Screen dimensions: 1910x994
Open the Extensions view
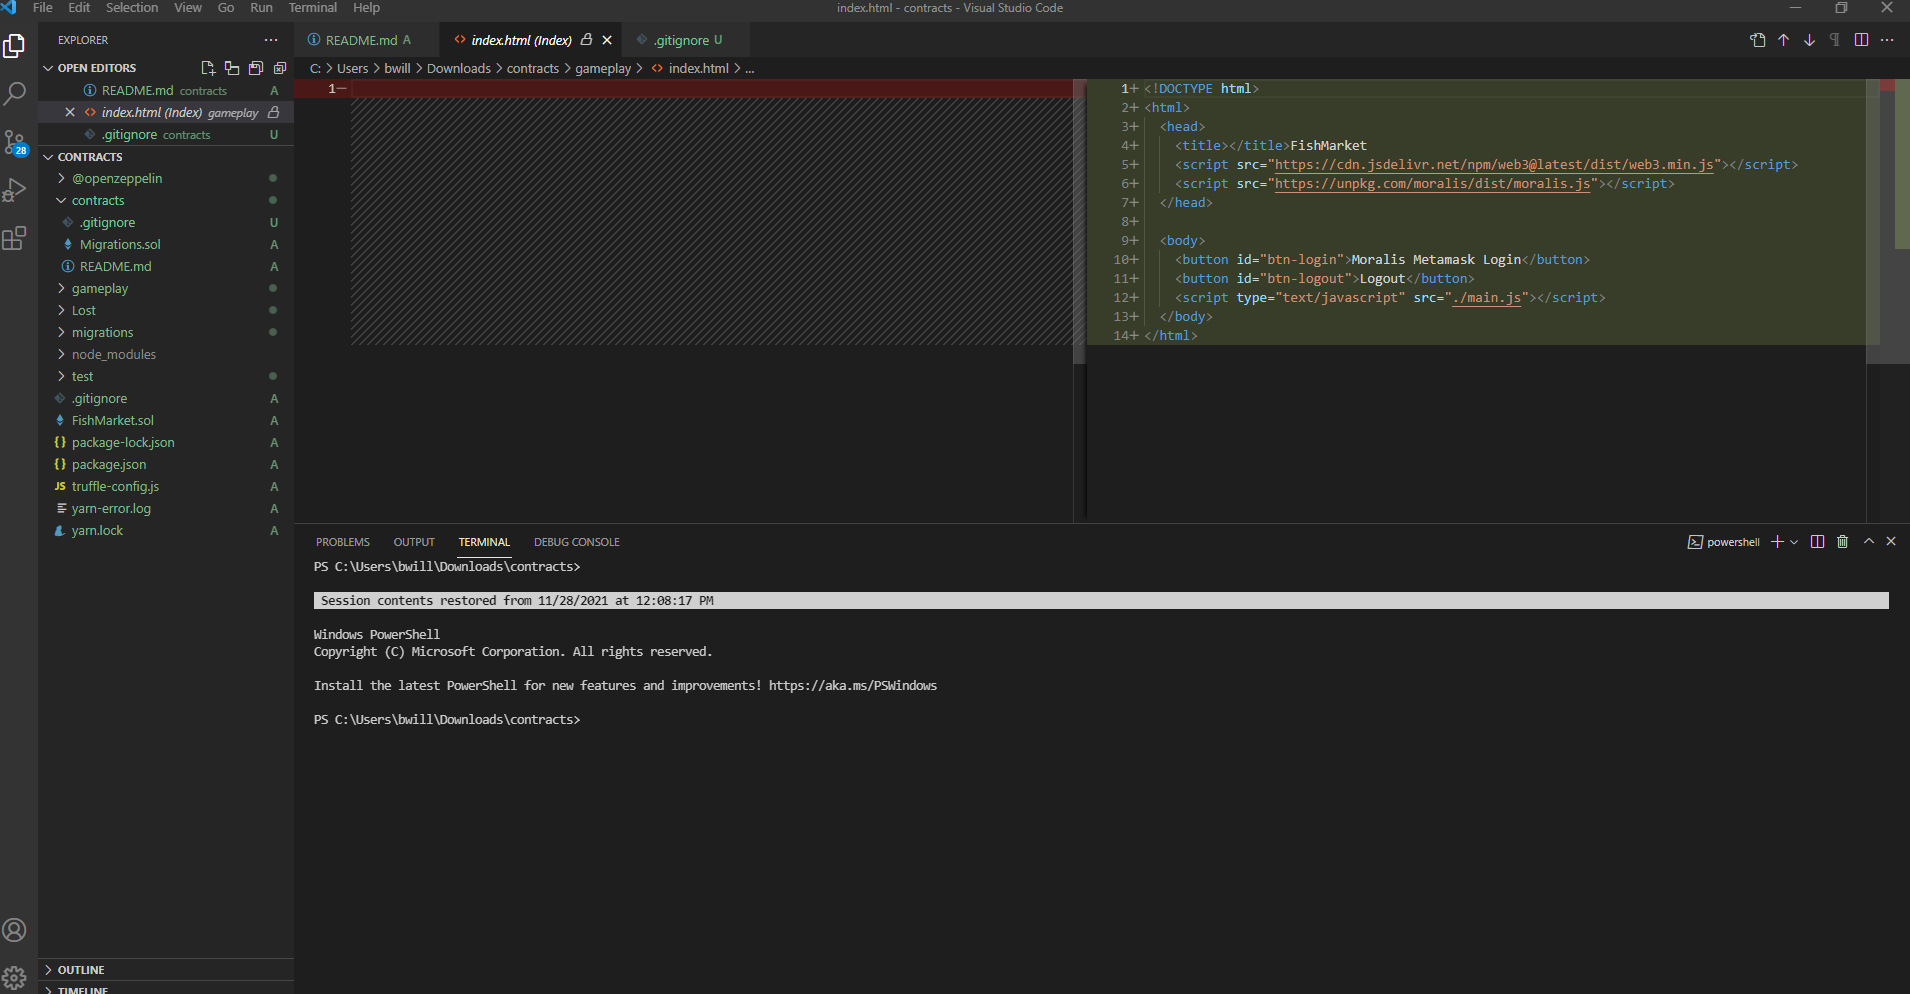coord(15,238)
